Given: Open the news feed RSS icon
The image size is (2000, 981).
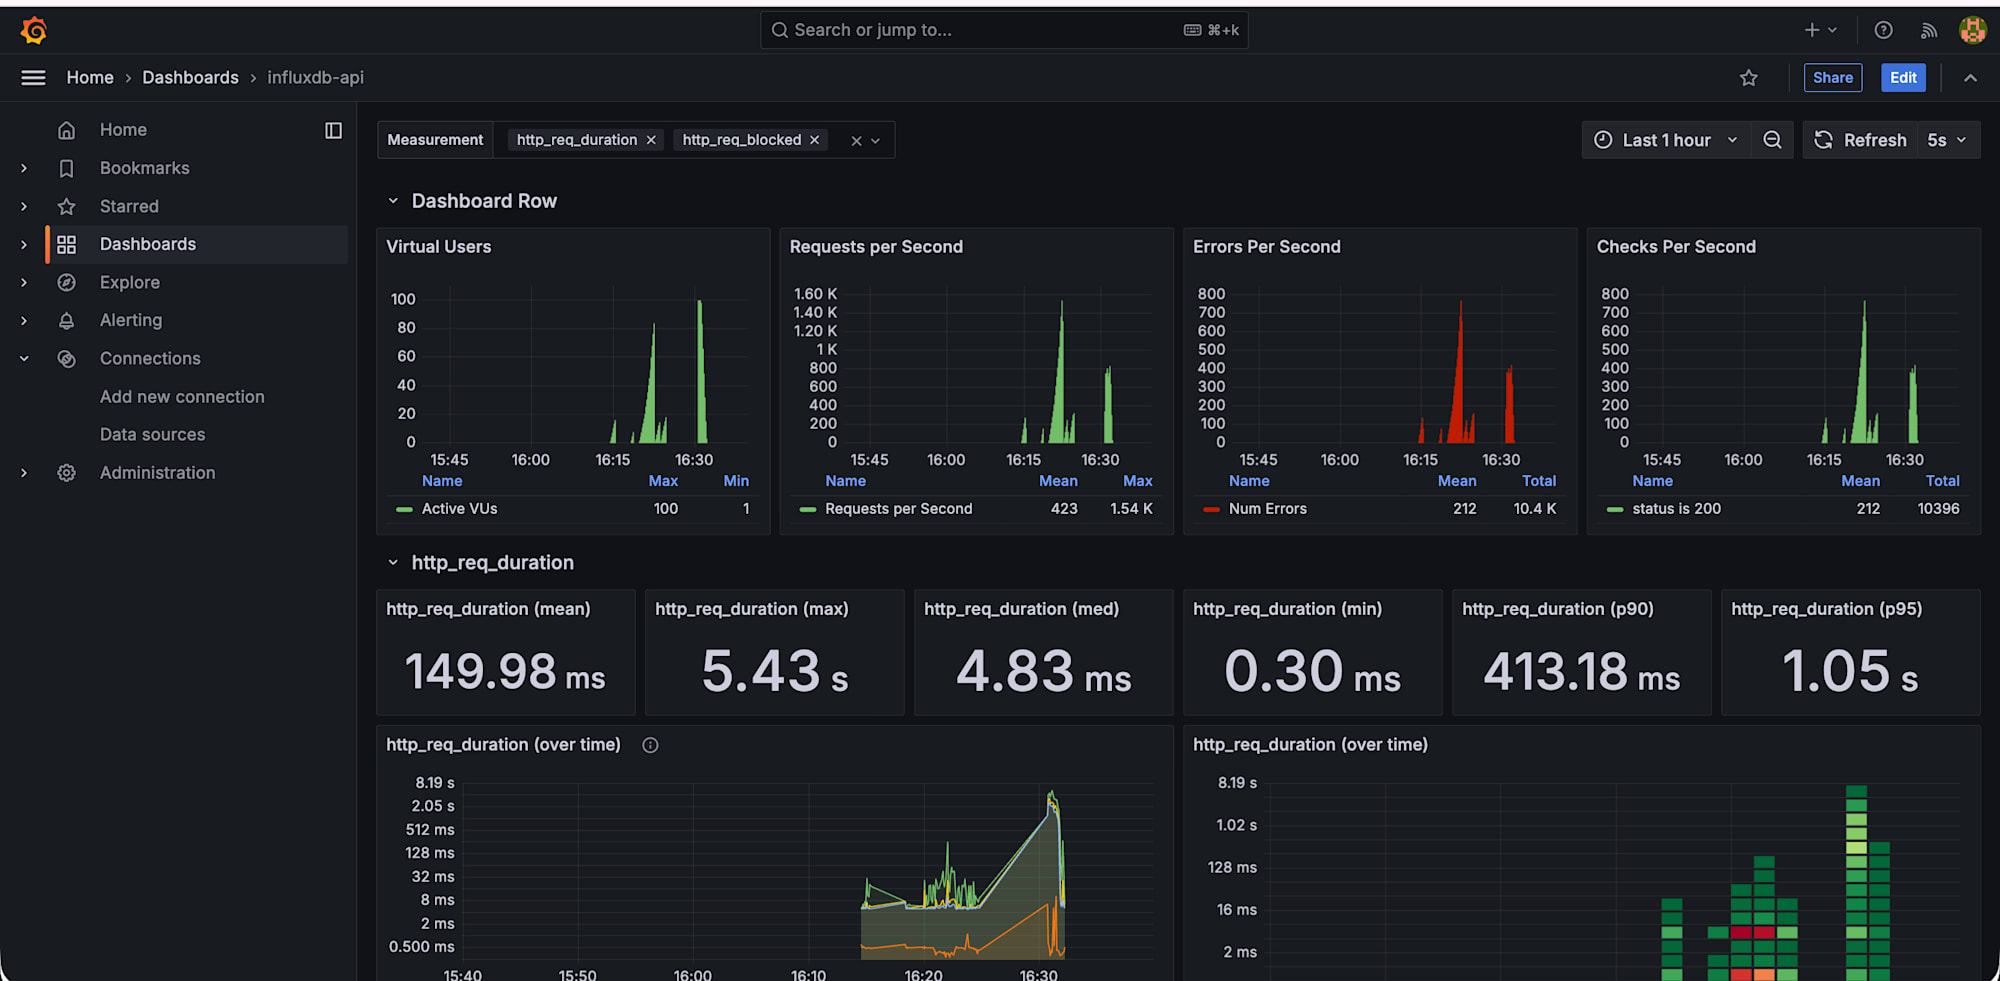Looking at the screenshot, I should [1929, 30].
